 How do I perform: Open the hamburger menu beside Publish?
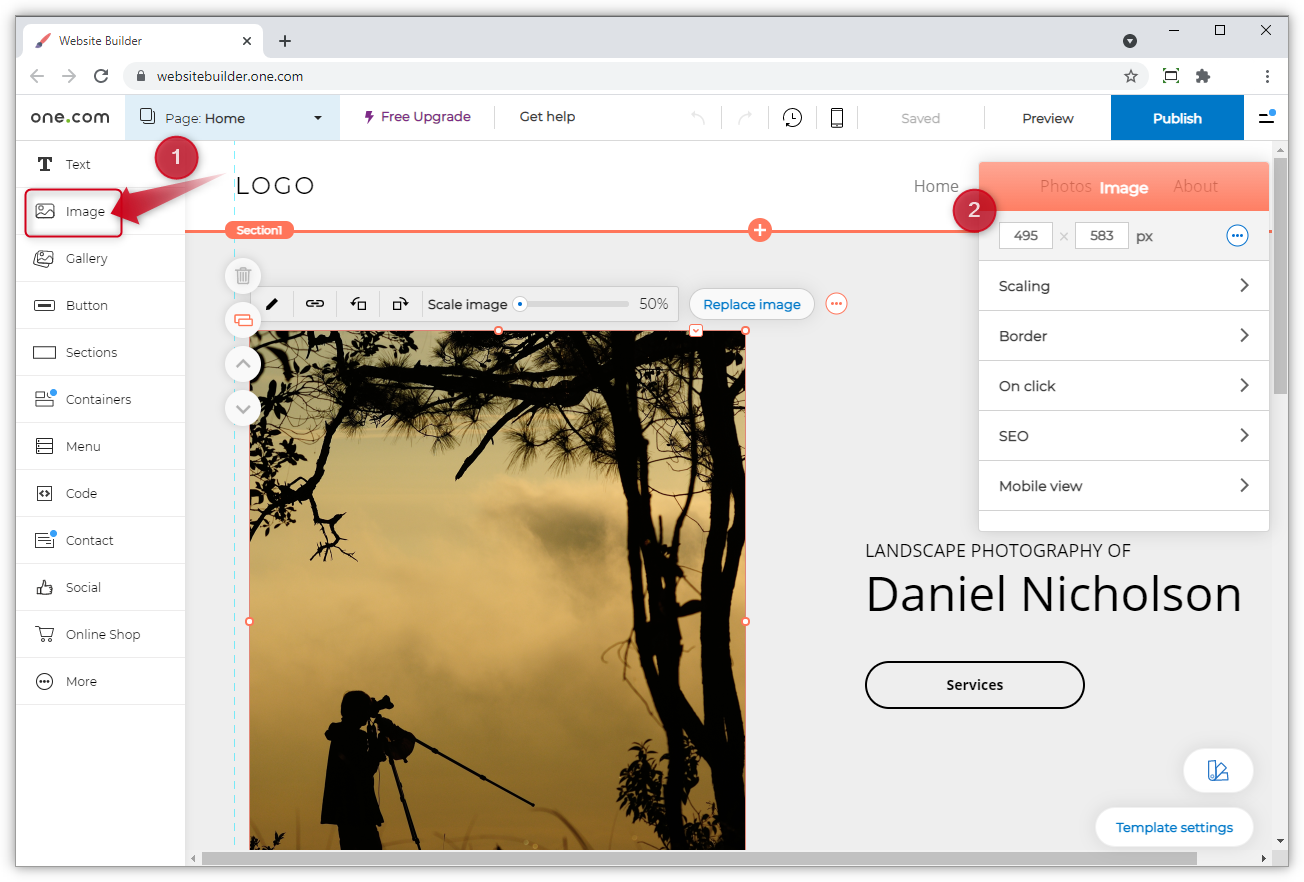[x=1266, y=118]
